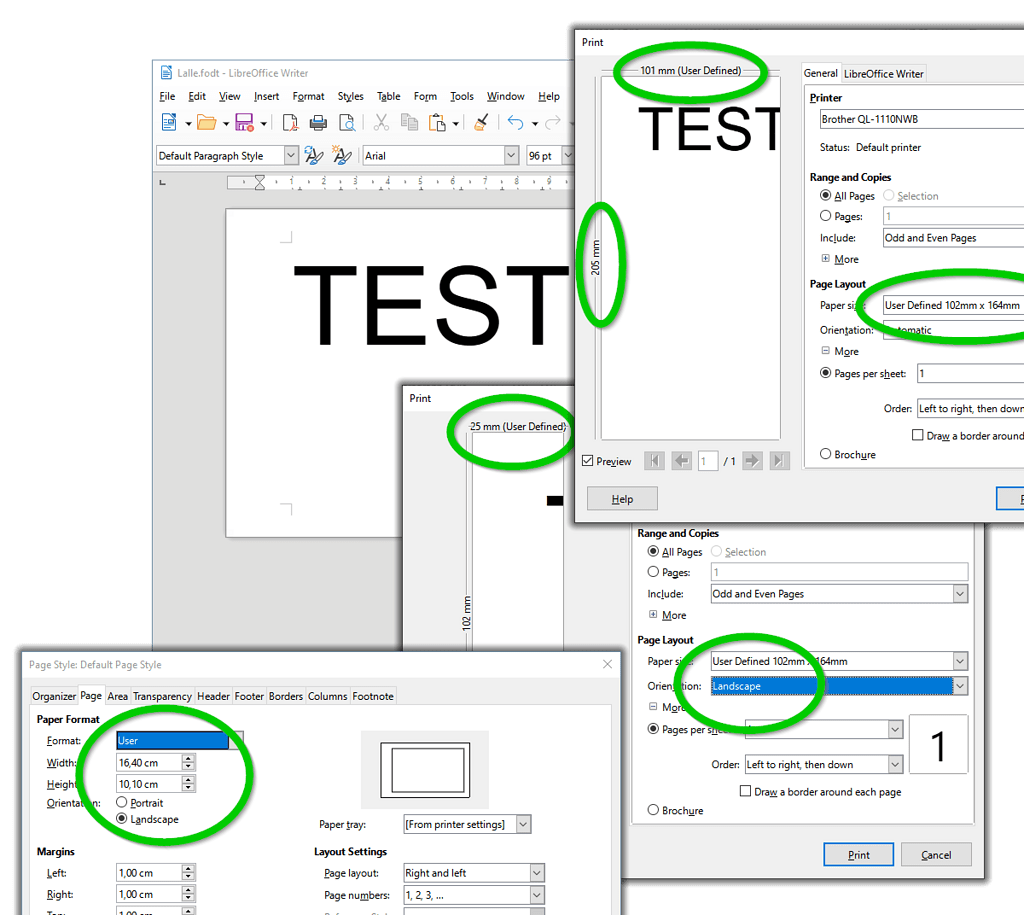Click the Undo icon
This screenshot has width=1024, height=915.
(x=516, y=122)
